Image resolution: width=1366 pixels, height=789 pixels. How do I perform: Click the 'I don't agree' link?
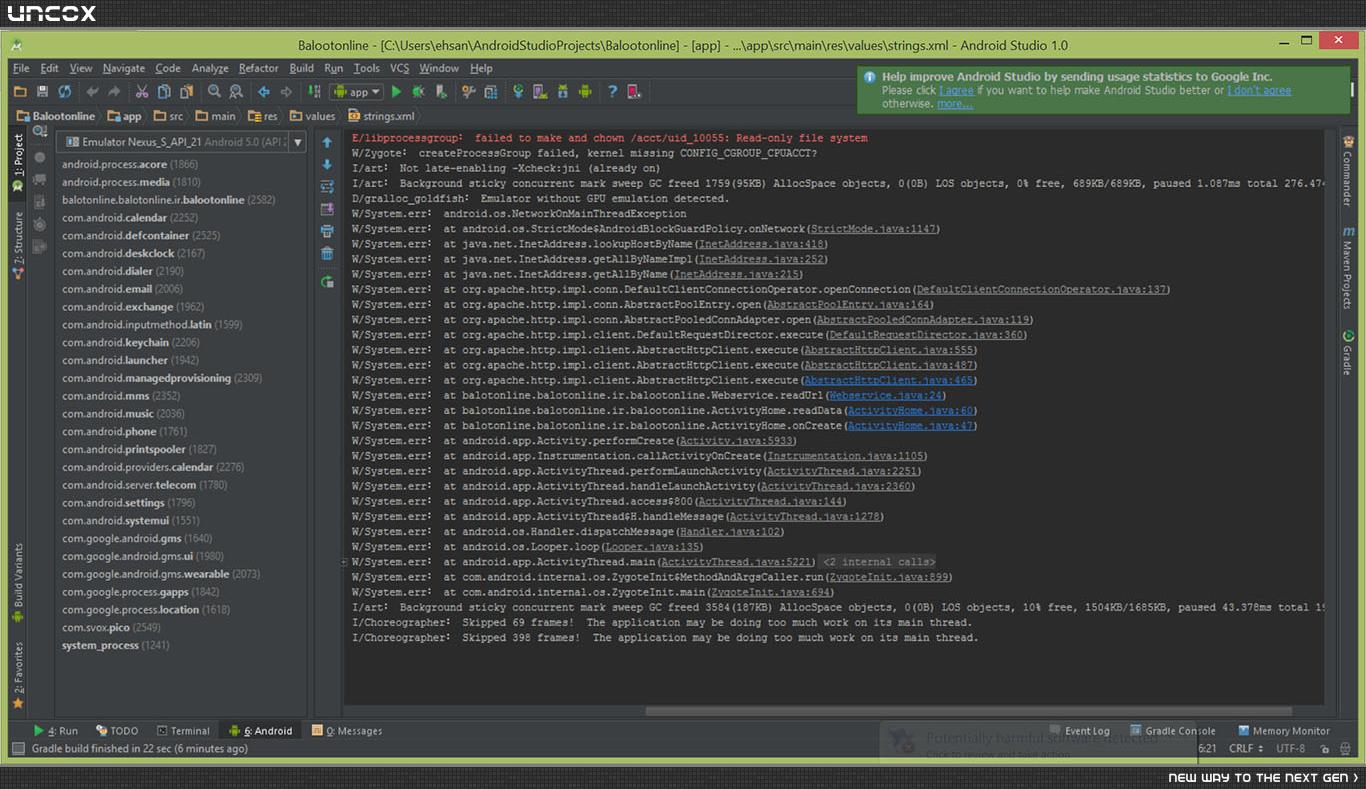coord(1259,90)
